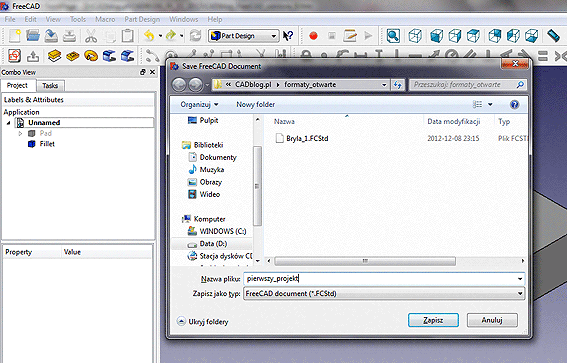Click the Redo arrow icon
Screen dimensions: 567x363
click(170, 36)
